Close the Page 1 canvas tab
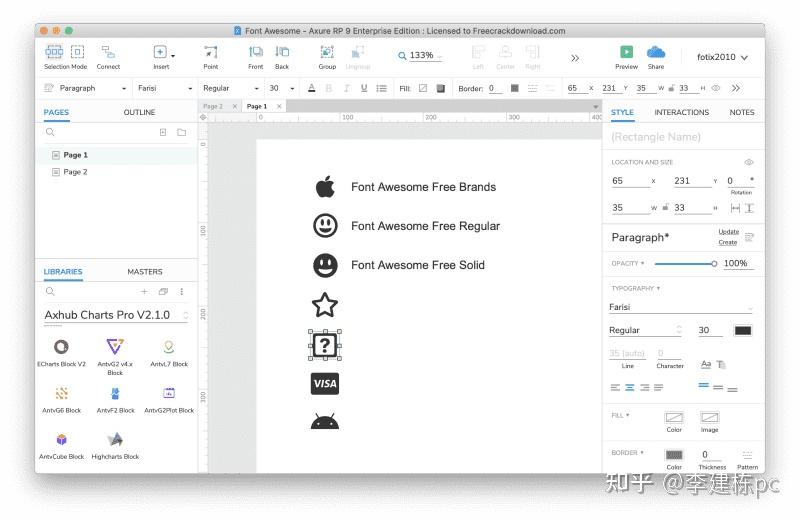 tap(279, 106)
